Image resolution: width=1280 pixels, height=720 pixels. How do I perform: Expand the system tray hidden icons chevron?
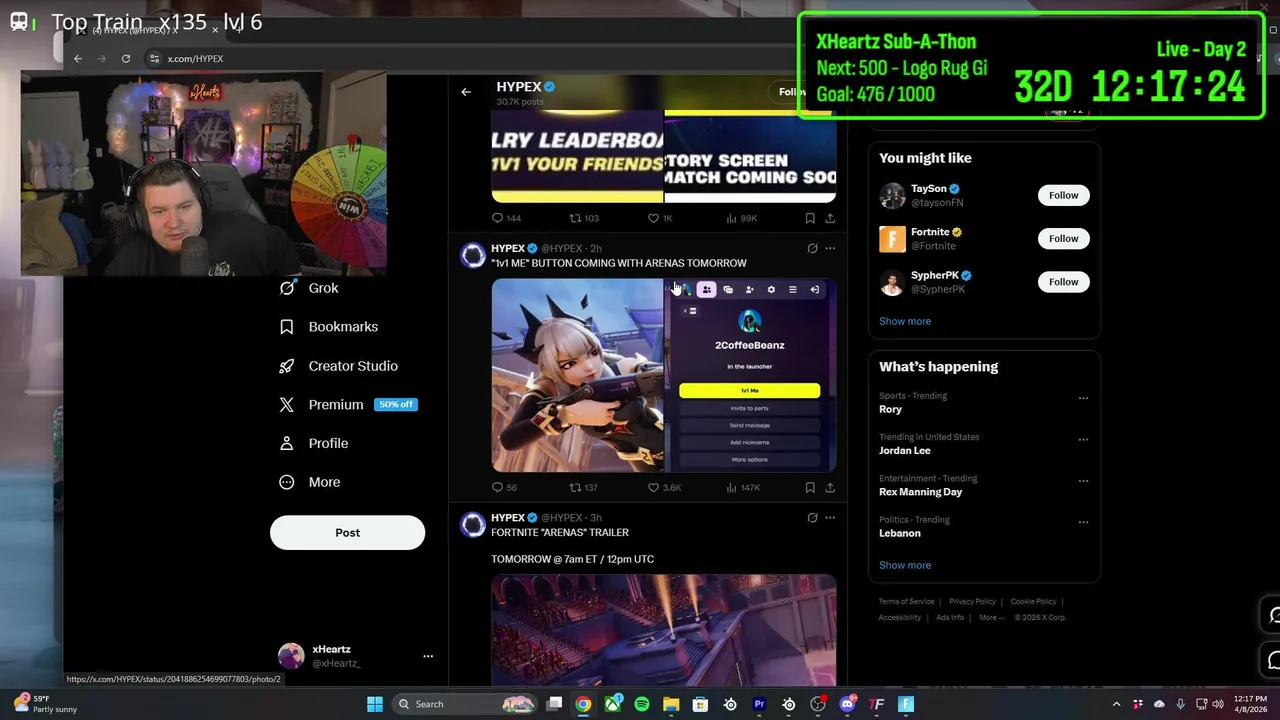(x=1116, y=704)
